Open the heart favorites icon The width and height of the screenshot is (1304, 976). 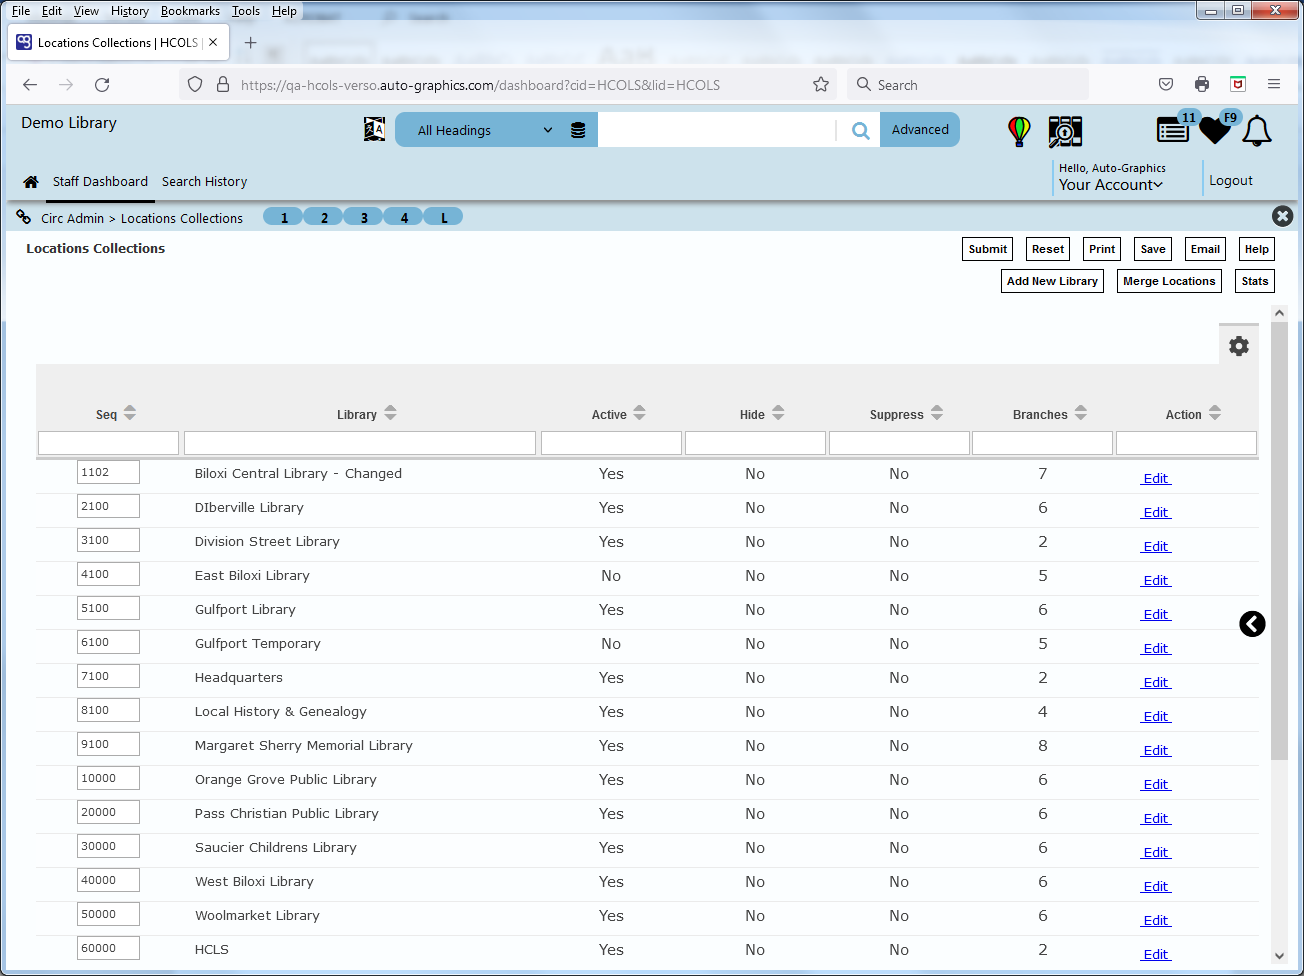(1215, 130)
